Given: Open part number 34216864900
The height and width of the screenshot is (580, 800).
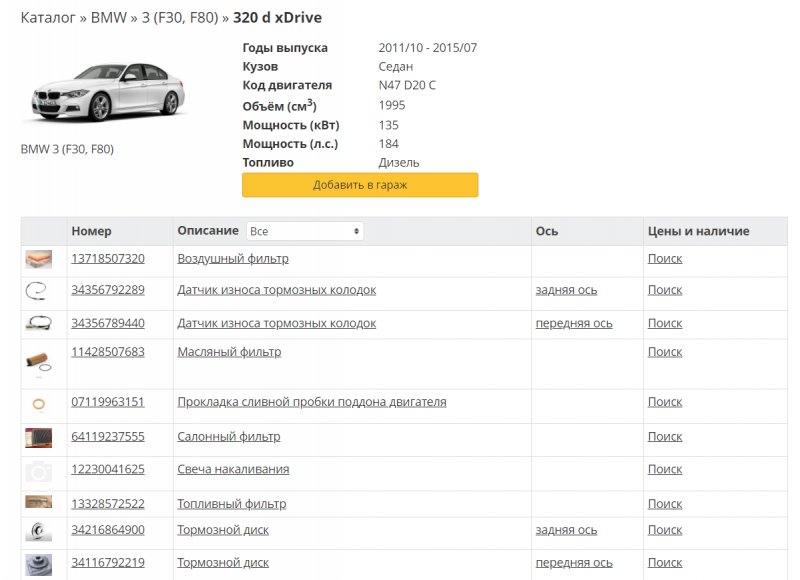Looking at the screenshot, I should pyautogui.click(x=108, y=530).
